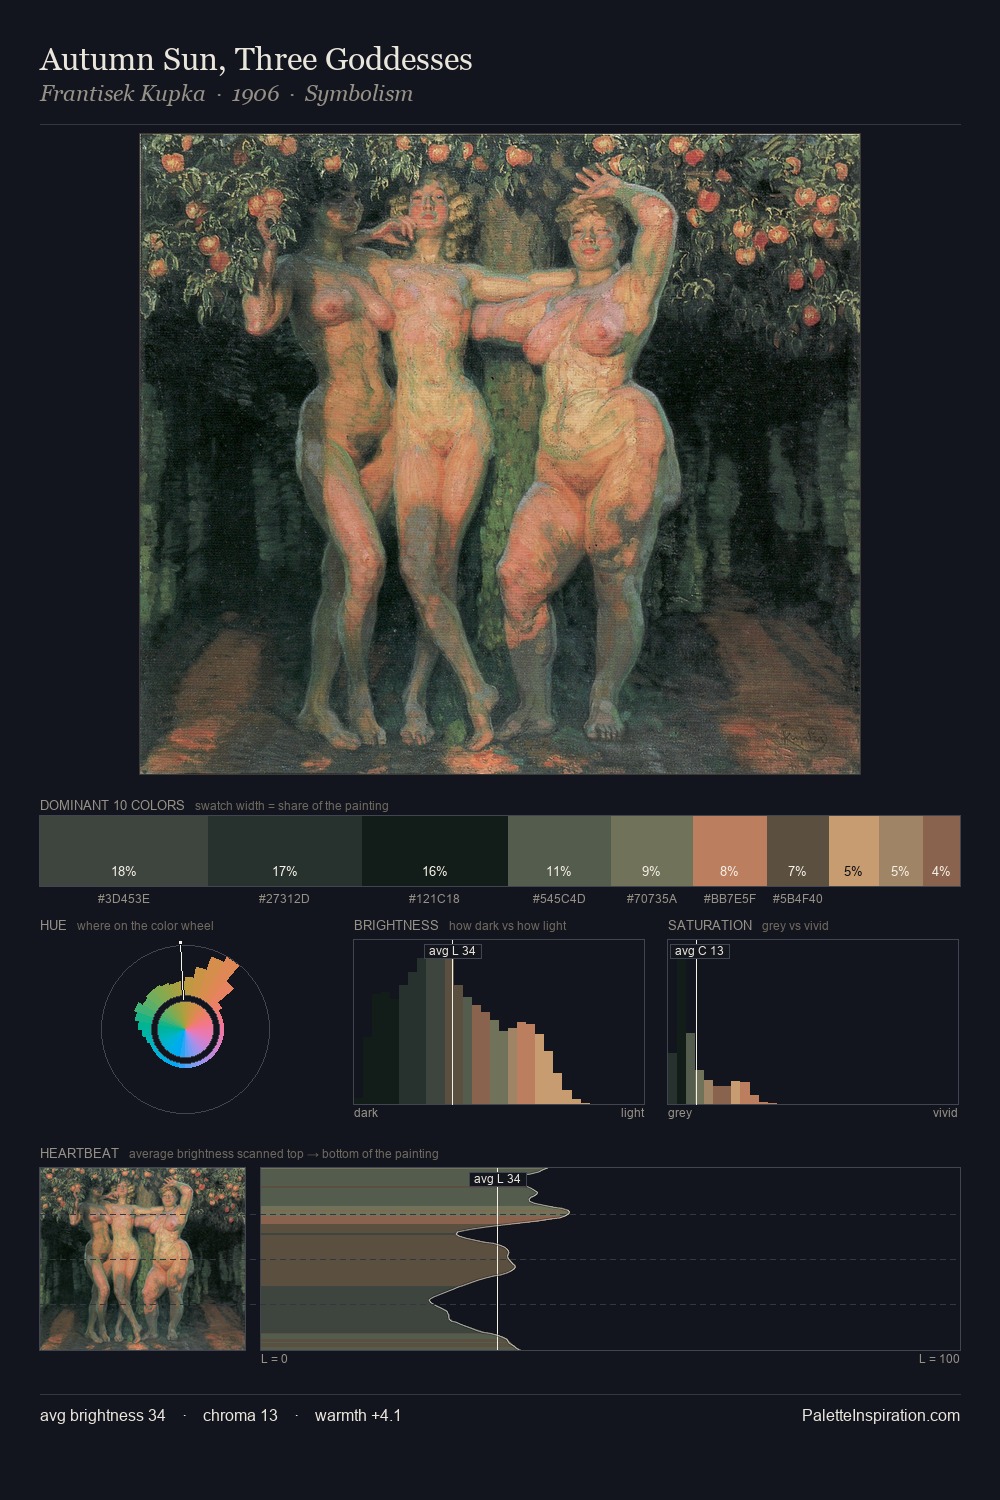Click the DOMINANT 10 COLORS heading

click(x=112, y=805)
